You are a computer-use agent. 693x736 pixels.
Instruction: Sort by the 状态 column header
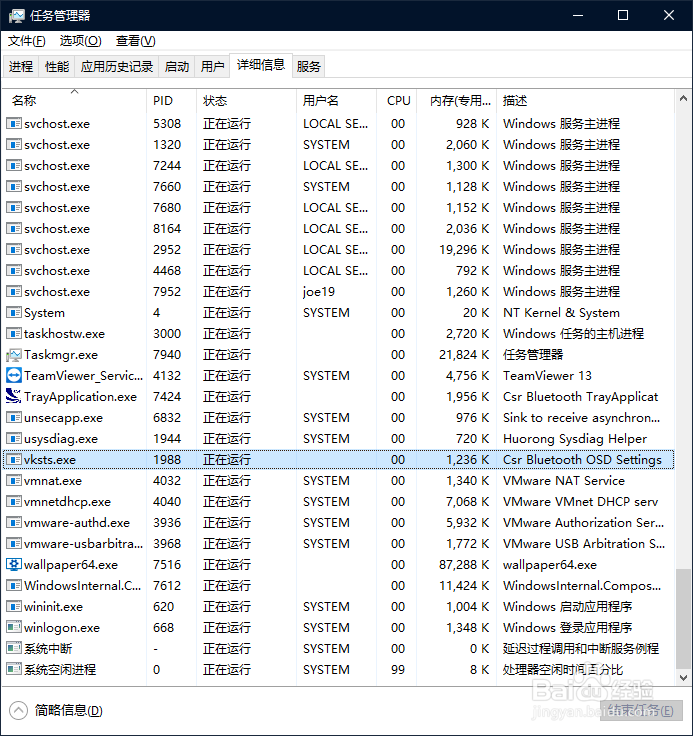point(246,100)
